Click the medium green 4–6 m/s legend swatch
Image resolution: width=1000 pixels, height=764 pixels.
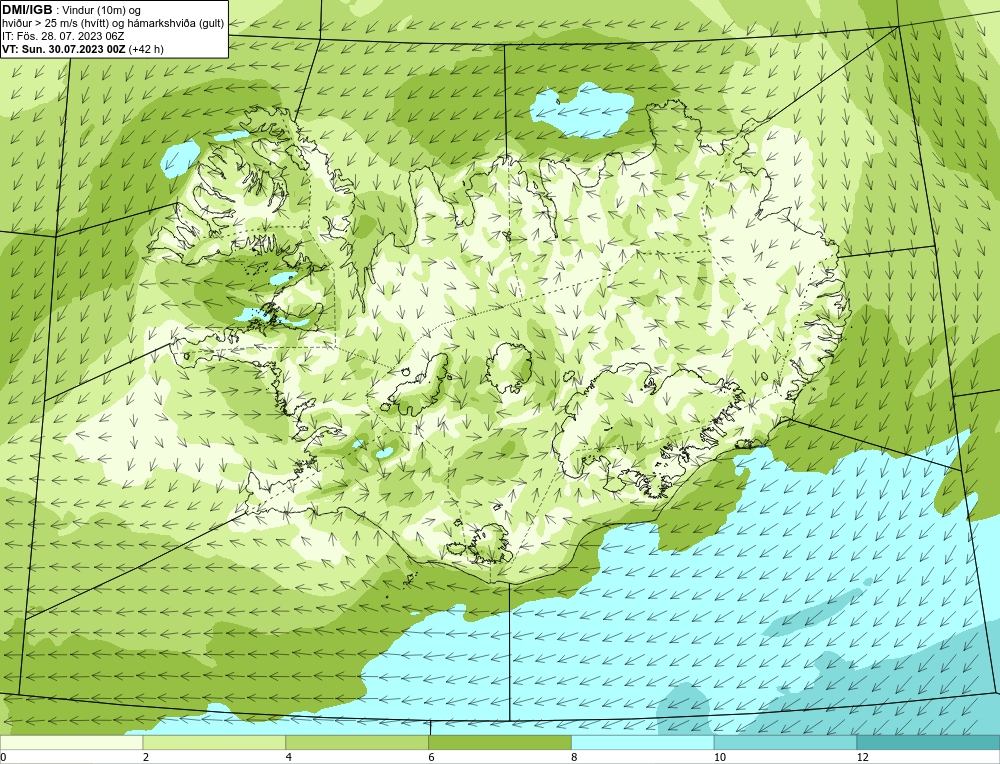point(357,742)
